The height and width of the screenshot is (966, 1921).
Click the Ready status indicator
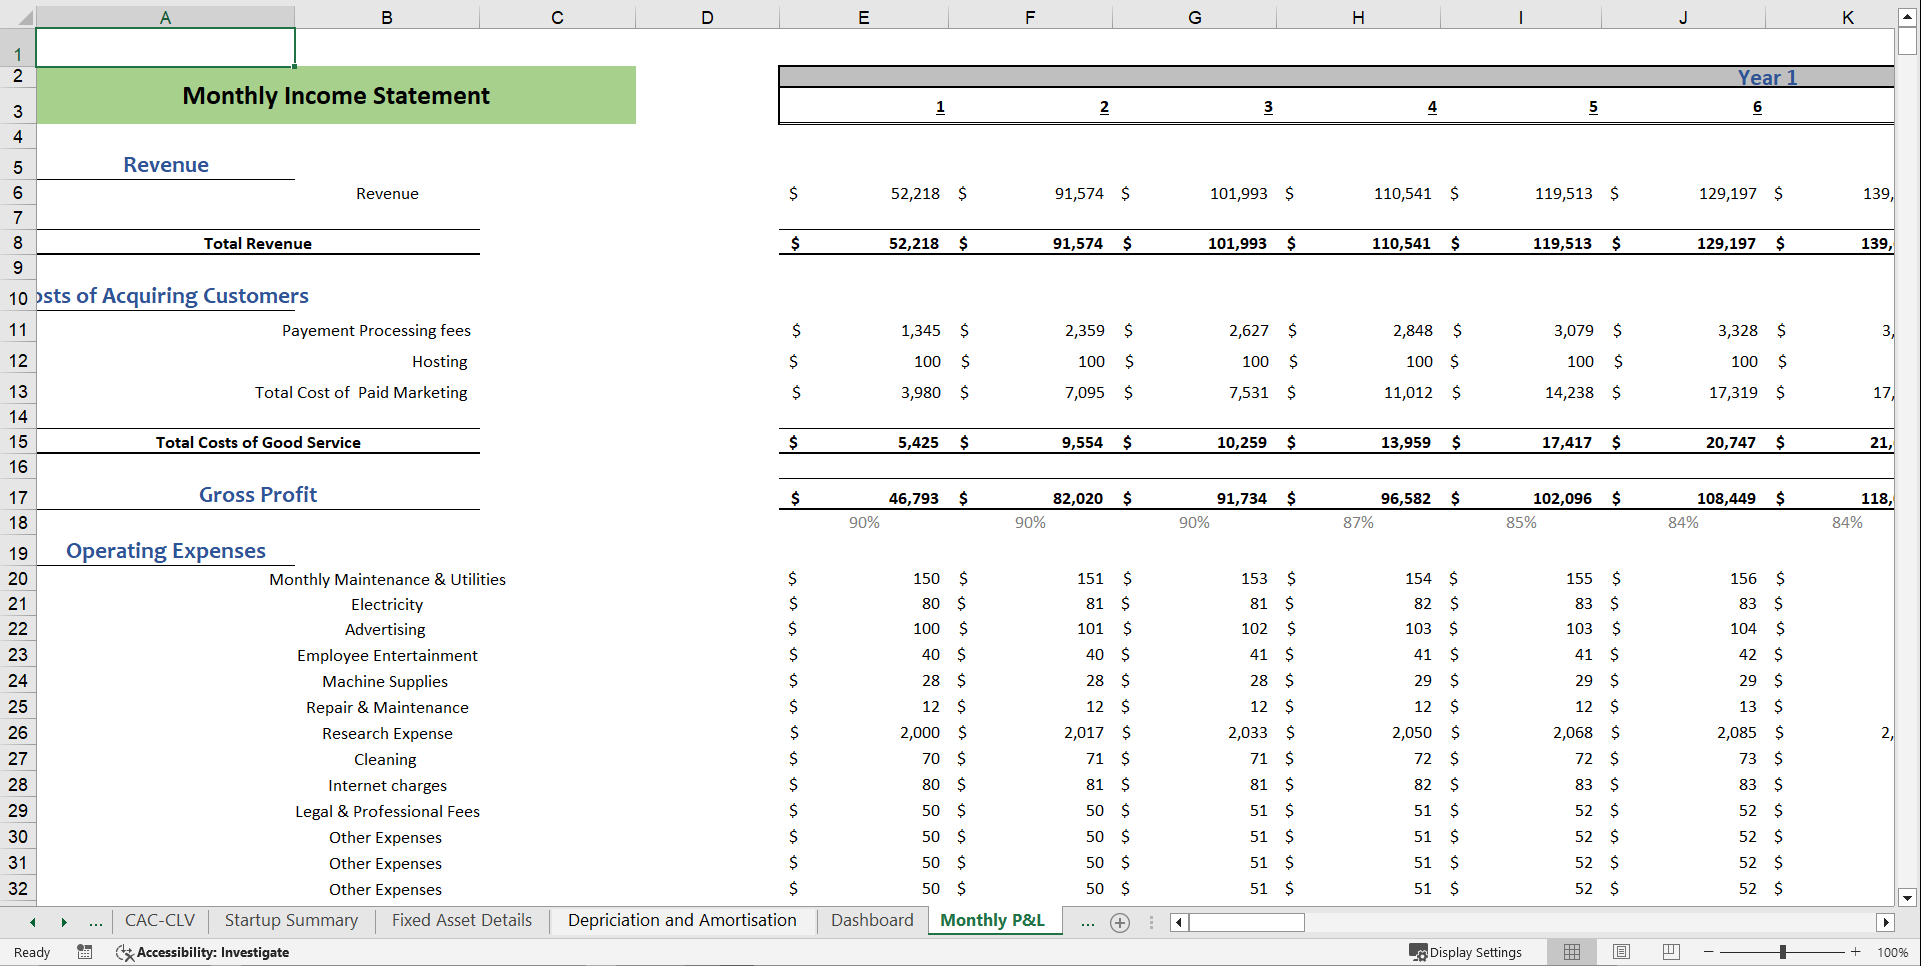point(32,952)
